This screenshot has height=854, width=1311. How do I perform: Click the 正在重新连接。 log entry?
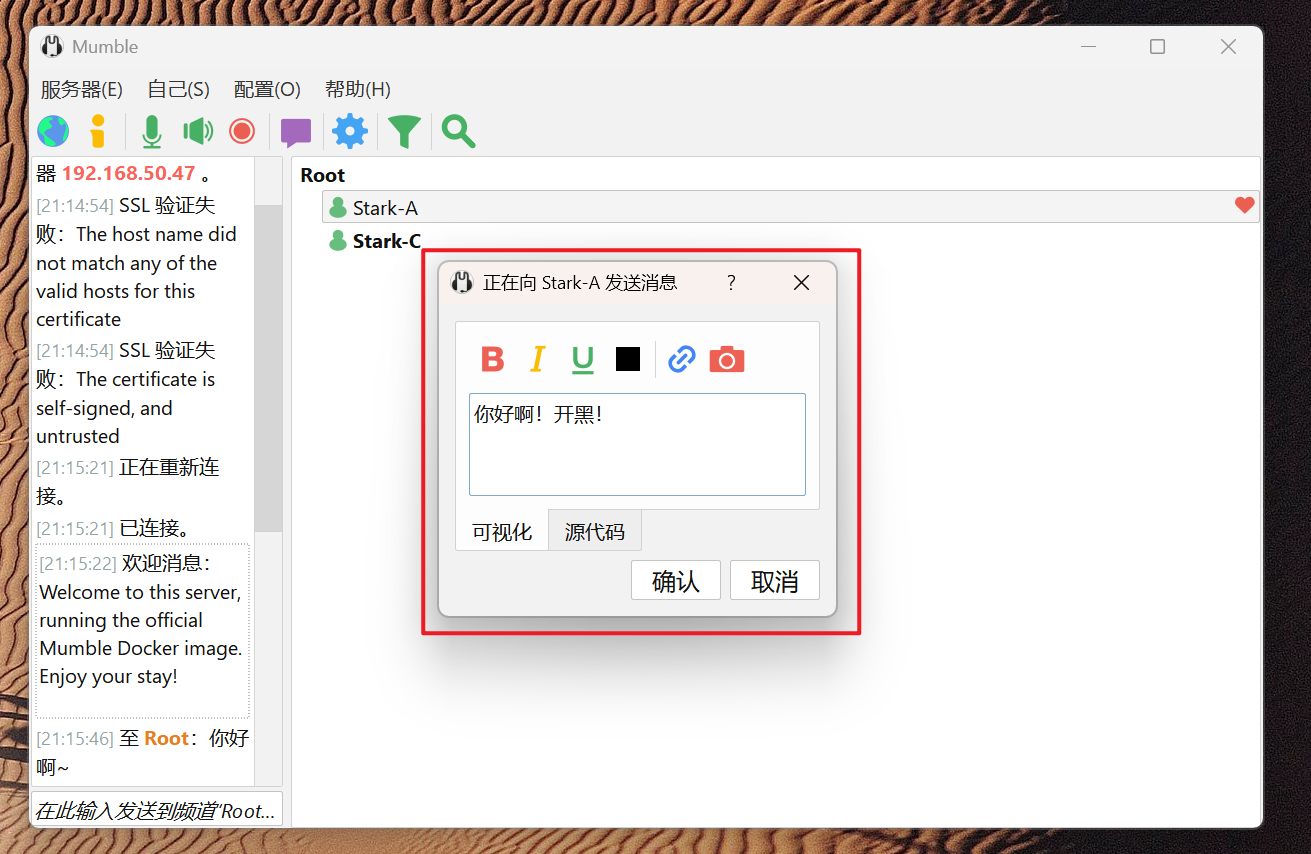(127, 481)
